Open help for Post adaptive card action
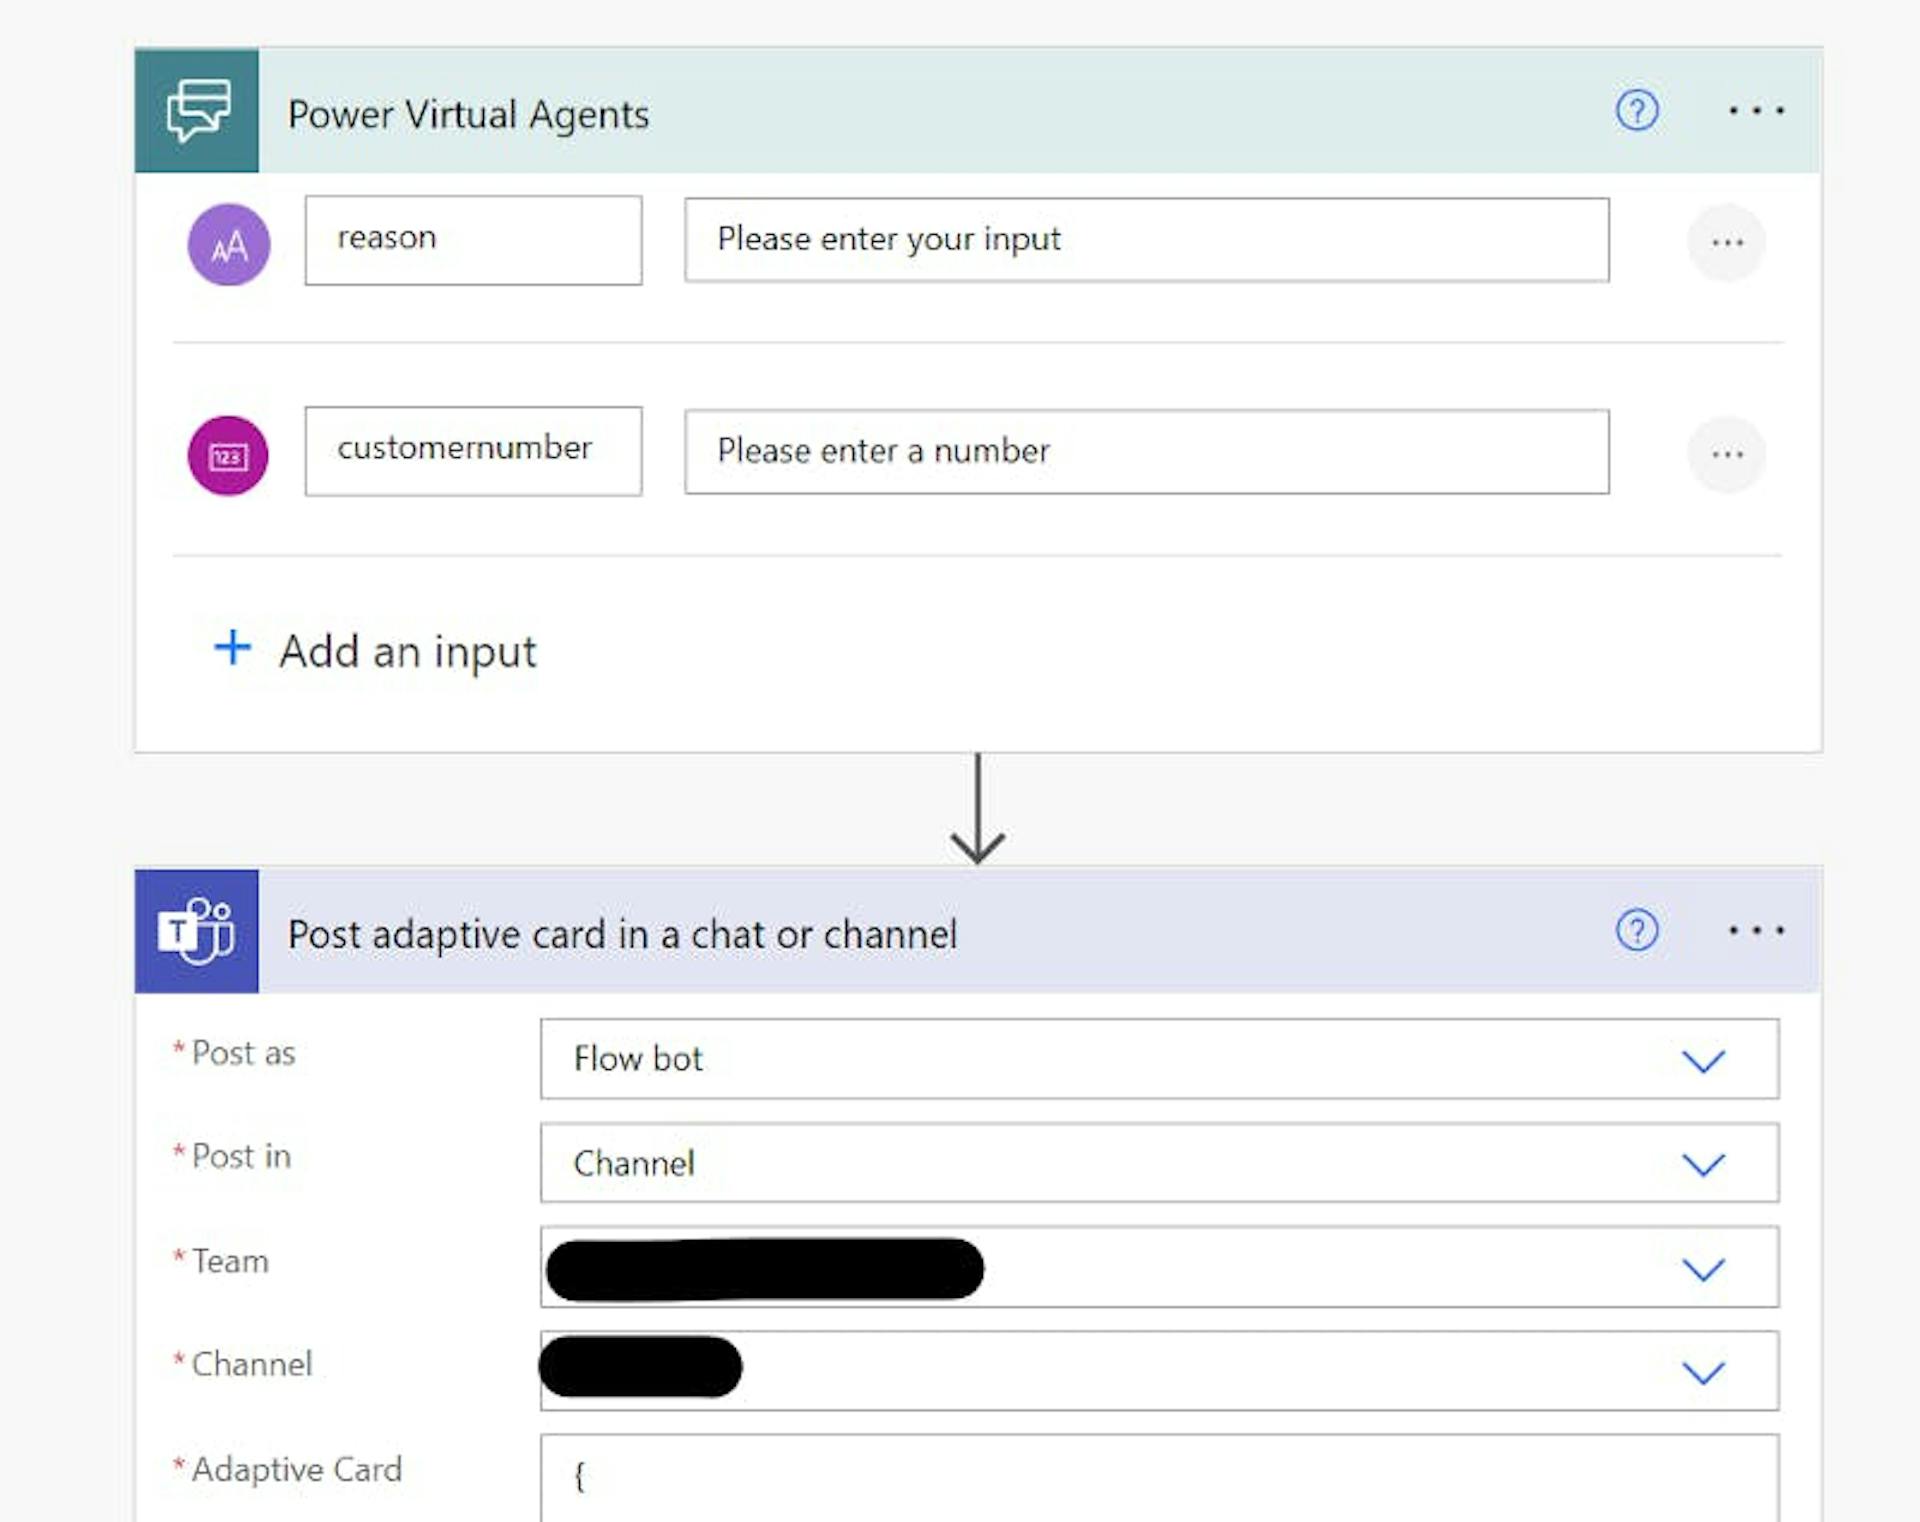Image resolution: width=1920 pixels, height=1522 pixels. (x=1637, y=931)
